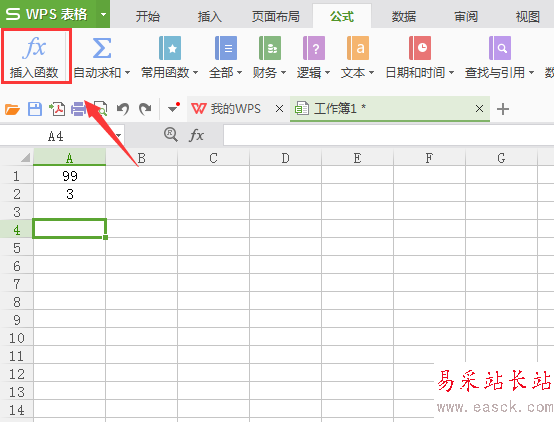Screen dimensions: 554x422
Task: Click cell A2 containing 3
Action: point(70,194)
